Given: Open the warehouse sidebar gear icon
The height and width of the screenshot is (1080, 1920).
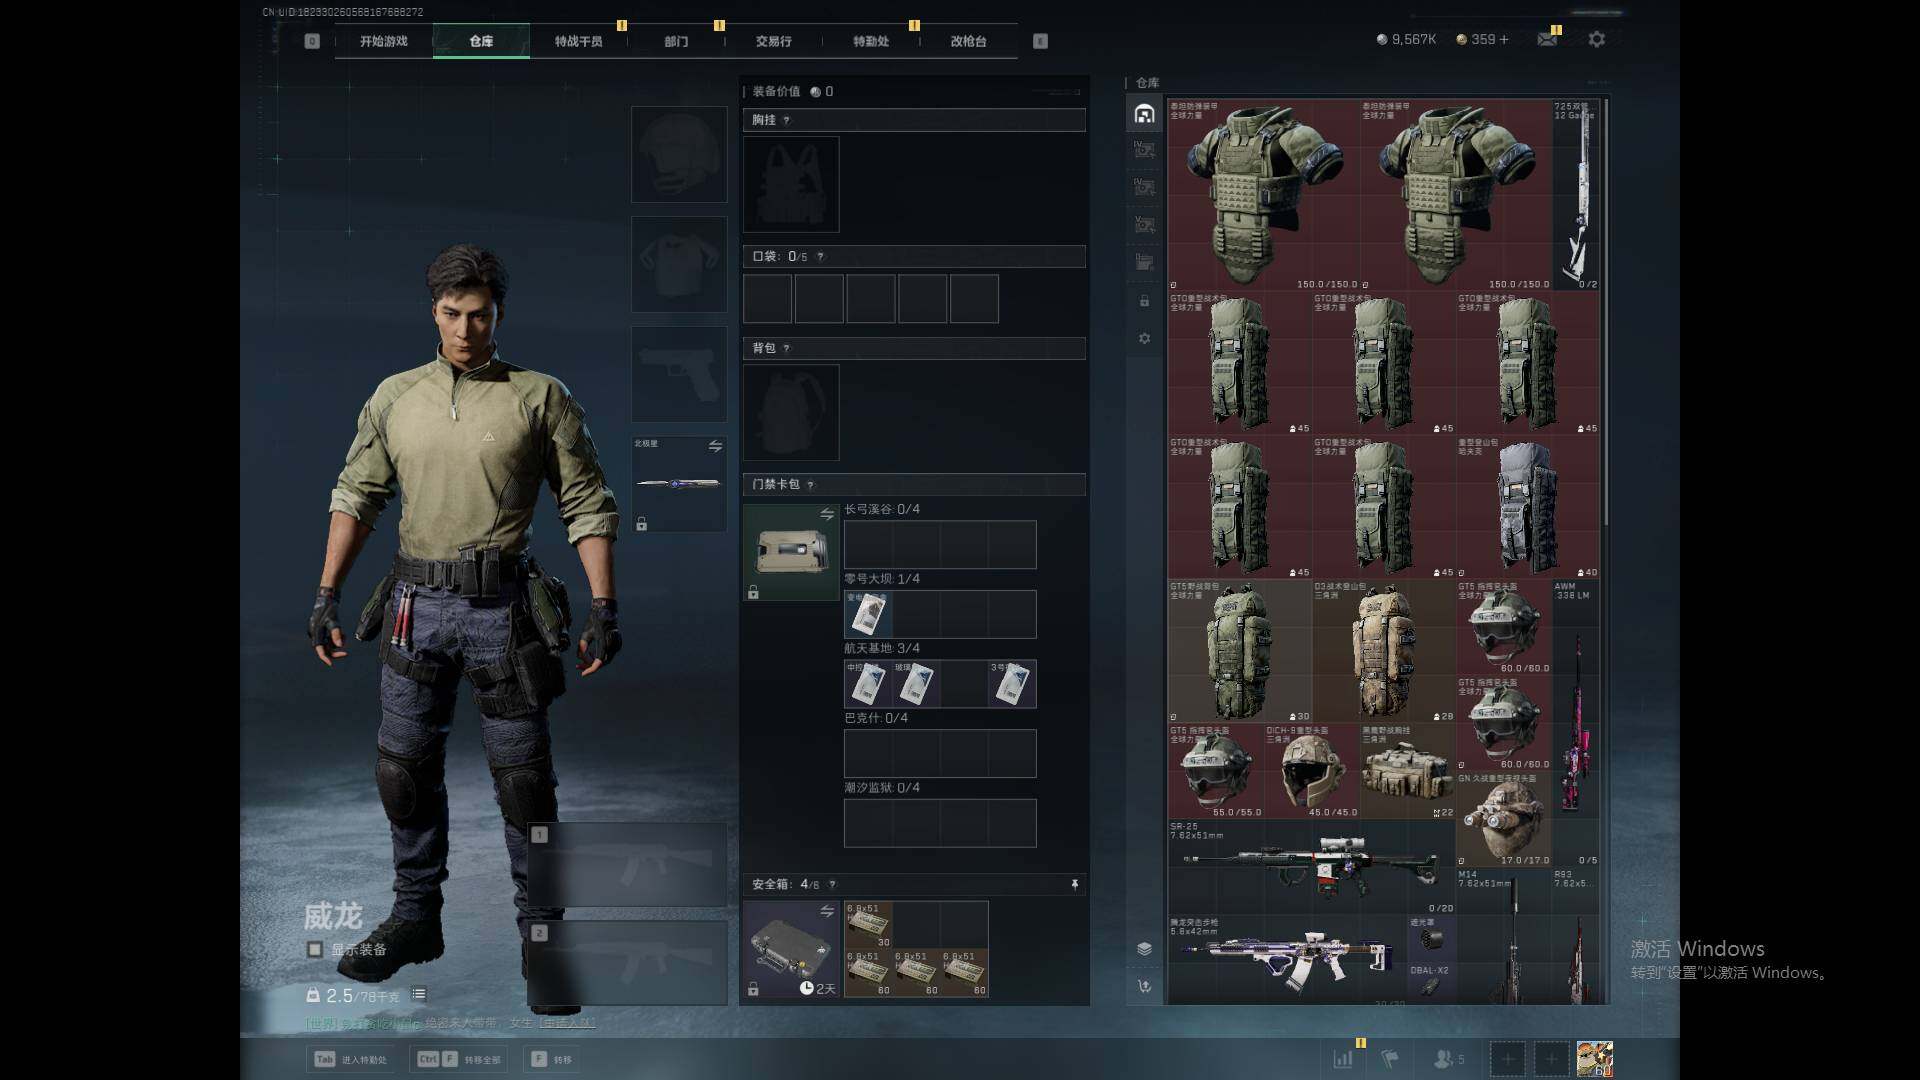Looking at the screenshot, I should click(x=1144, y=339).
